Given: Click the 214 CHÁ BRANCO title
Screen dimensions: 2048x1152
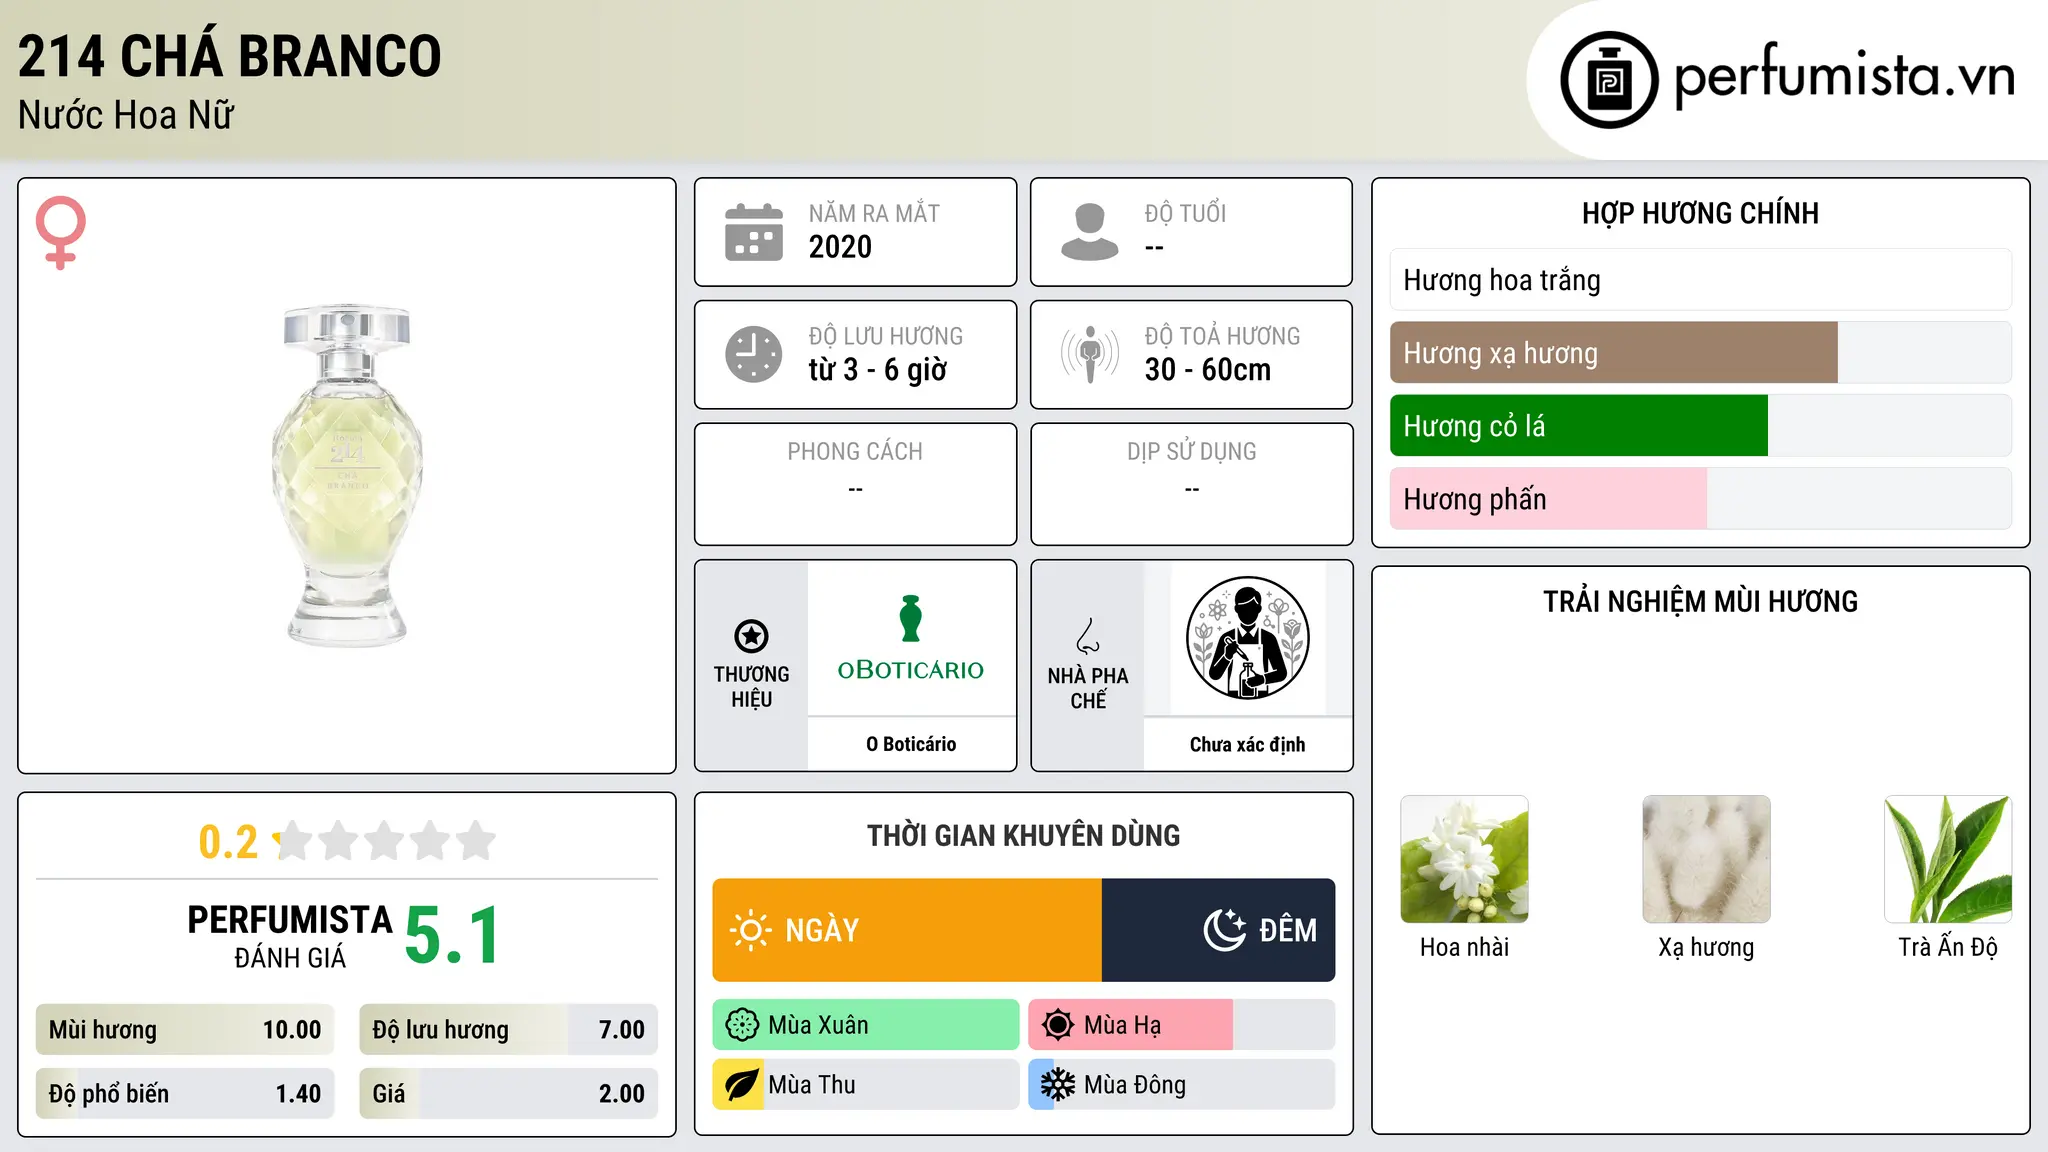Looking at the screenshot, I should pos(229,56).
